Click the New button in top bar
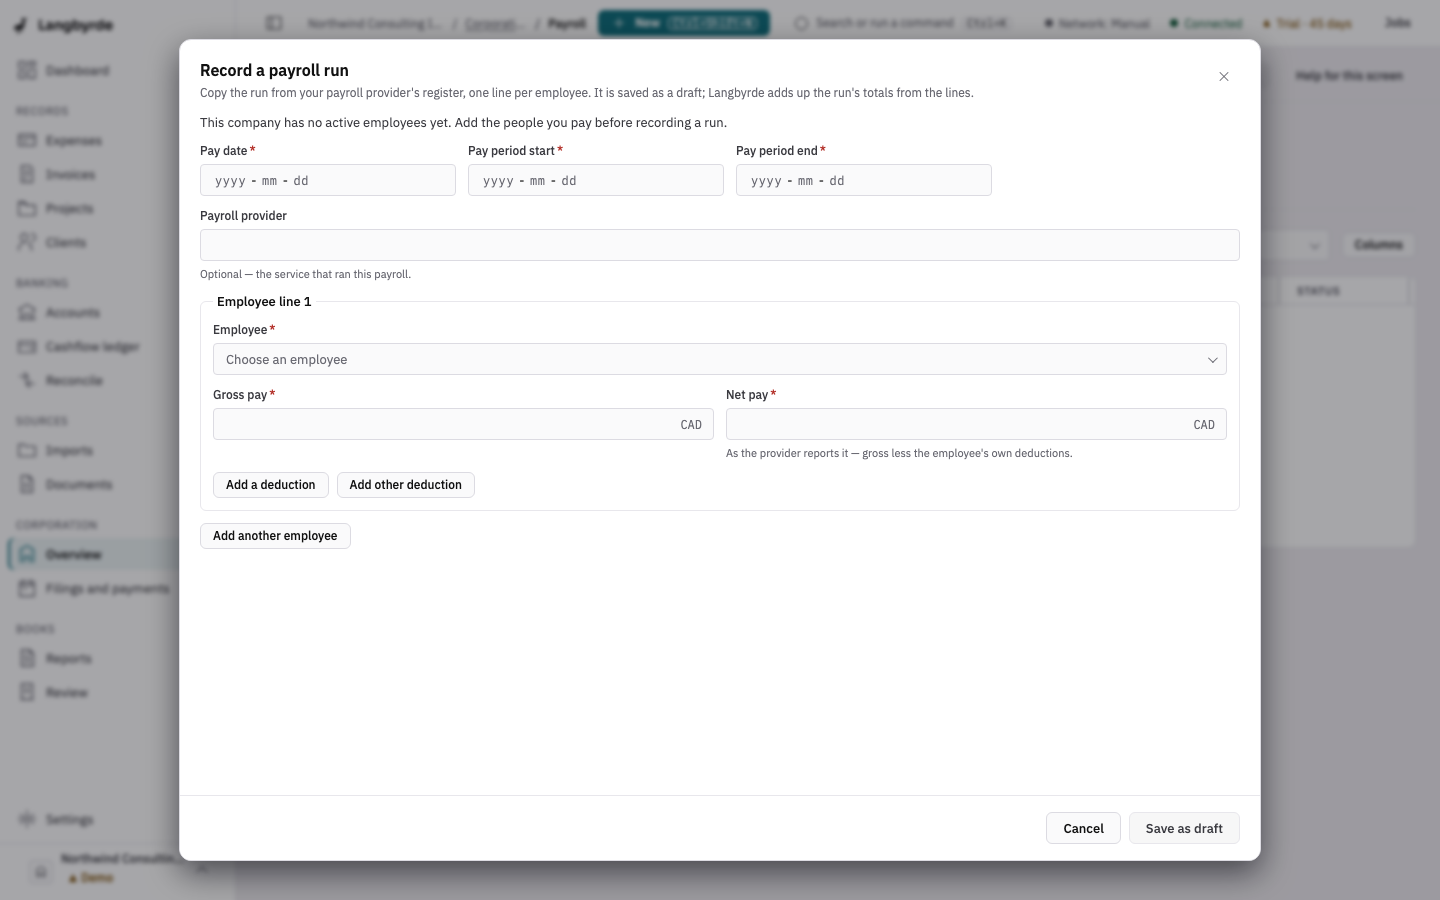Image resolution: width=1440 pixels, height=900 pixels. click(x=684, y=23)
